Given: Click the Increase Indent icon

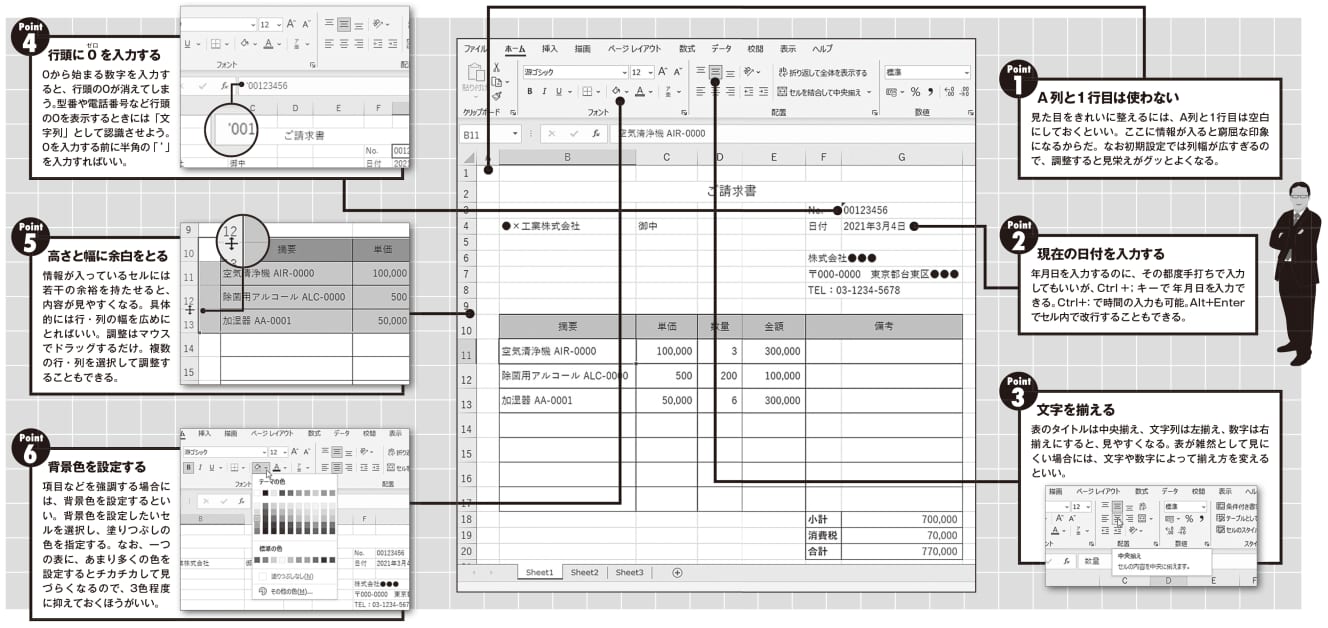Looking at the screenshot, I should [763, 92].
